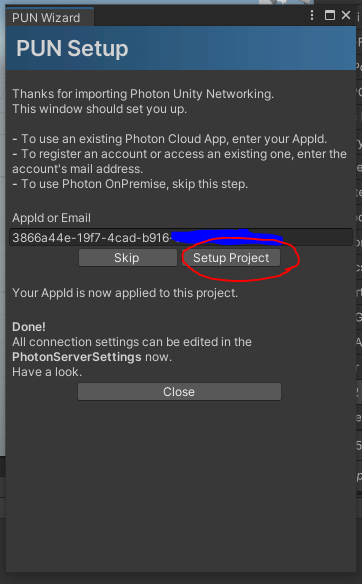
Task: Click the "This window should set you up" line
Action: tap(99, 109)
